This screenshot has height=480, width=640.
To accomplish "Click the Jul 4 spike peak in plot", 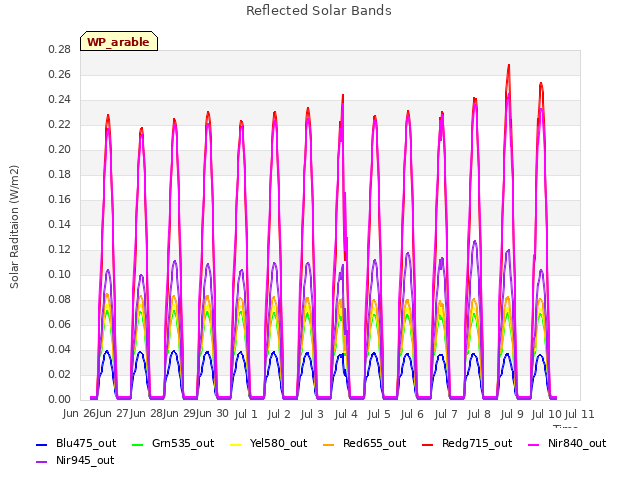I will (343, 96).
